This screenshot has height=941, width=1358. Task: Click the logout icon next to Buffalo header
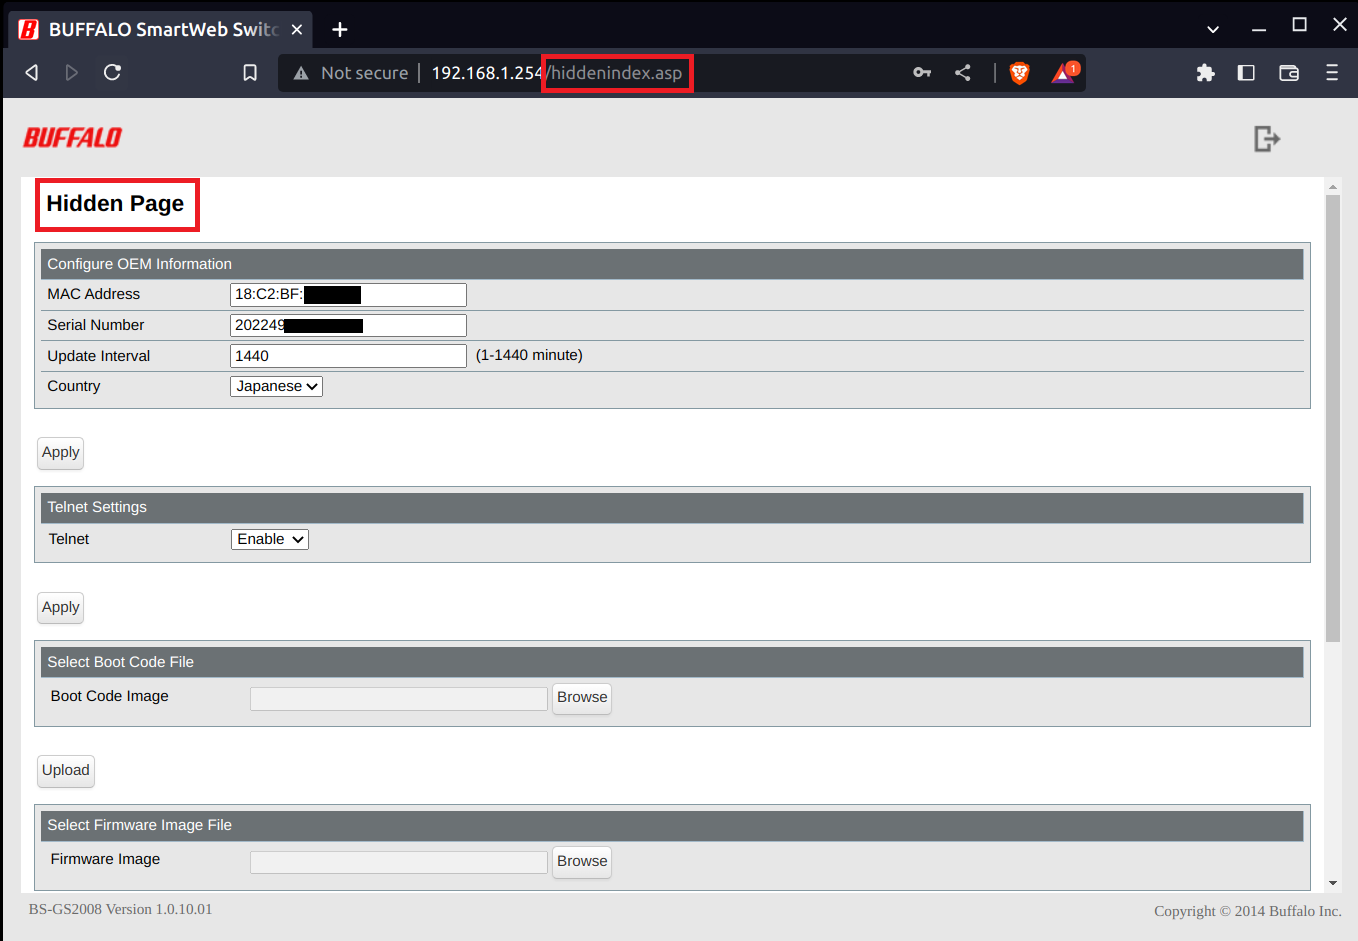(x=1266, y=139)
